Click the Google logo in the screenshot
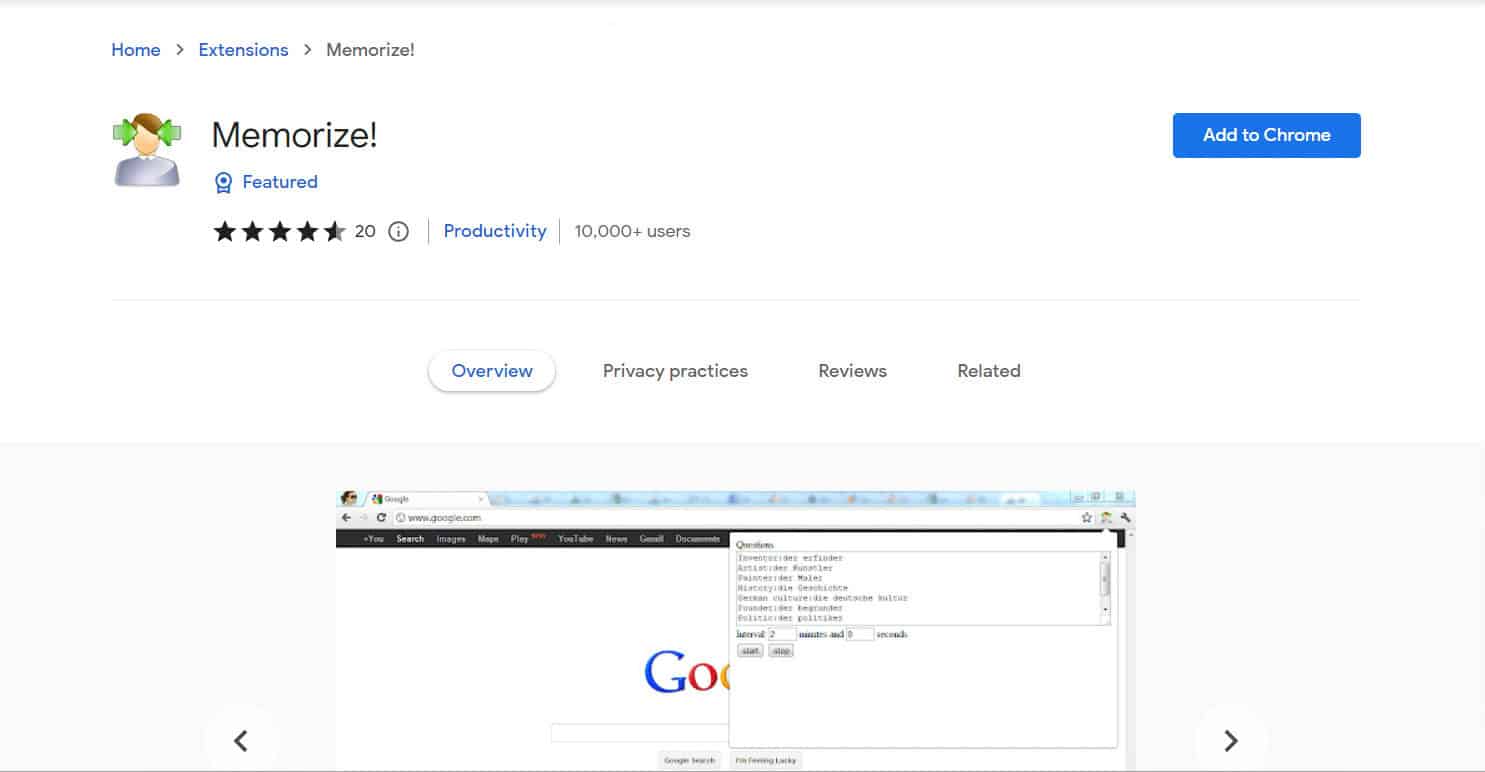The height and width of the screenshot is (772, 1485). click(x=688, y=672)
